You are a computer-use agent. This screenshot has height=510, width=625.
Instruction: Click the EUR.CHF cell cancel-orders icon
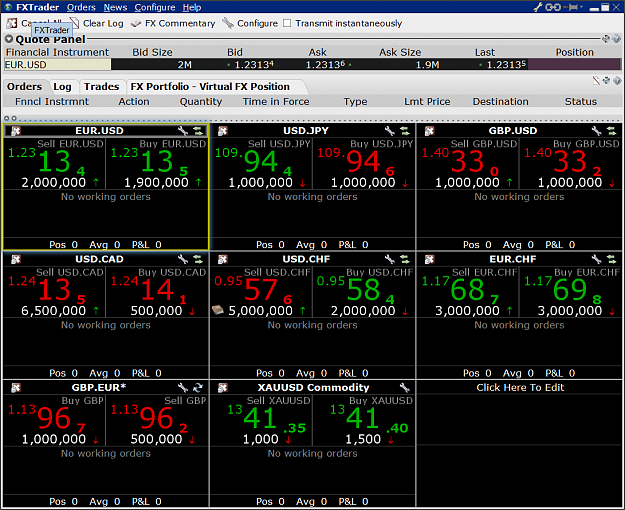click(x=429, y=259)
